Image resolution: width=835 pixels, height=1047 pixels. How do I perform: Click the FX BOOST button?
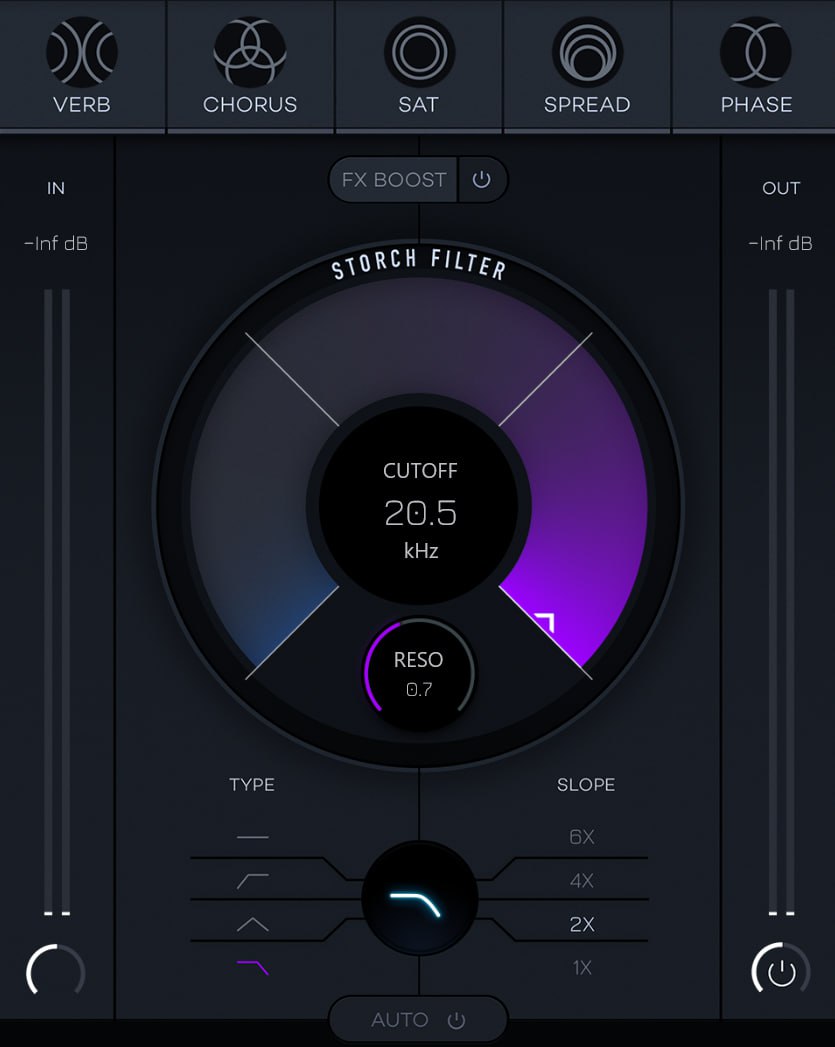click(392, 180)
